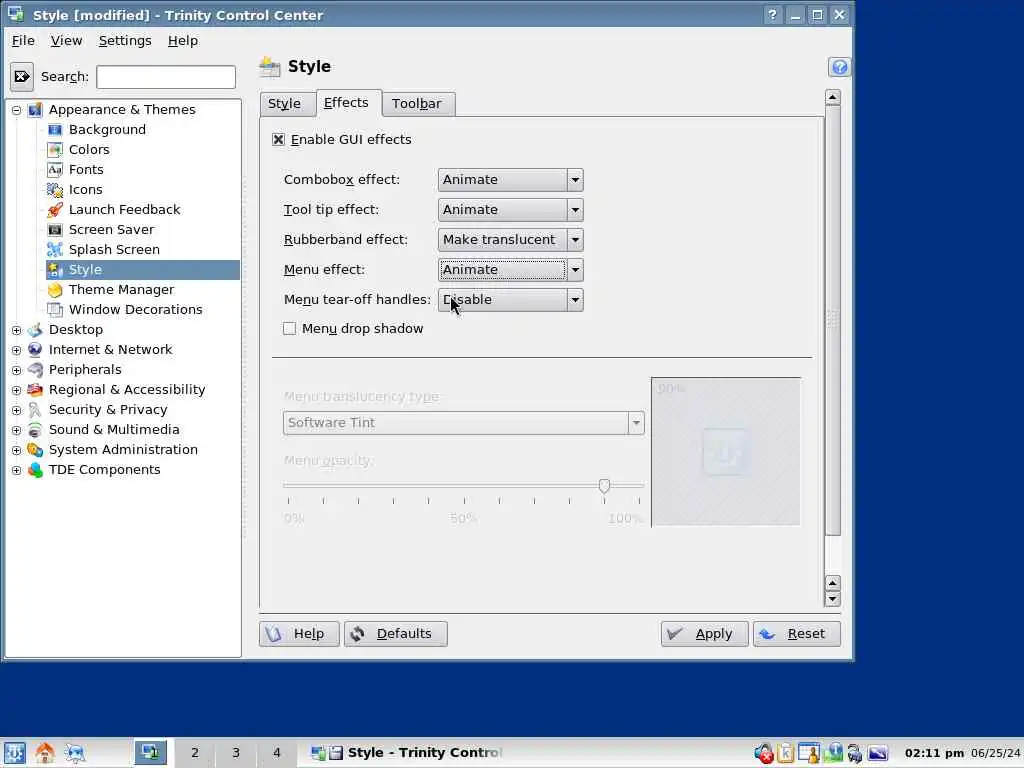The width and height of the screenshot is (1024, 768).
Task: Click the display icon at the tray's right end
Action: pos(878,753)
